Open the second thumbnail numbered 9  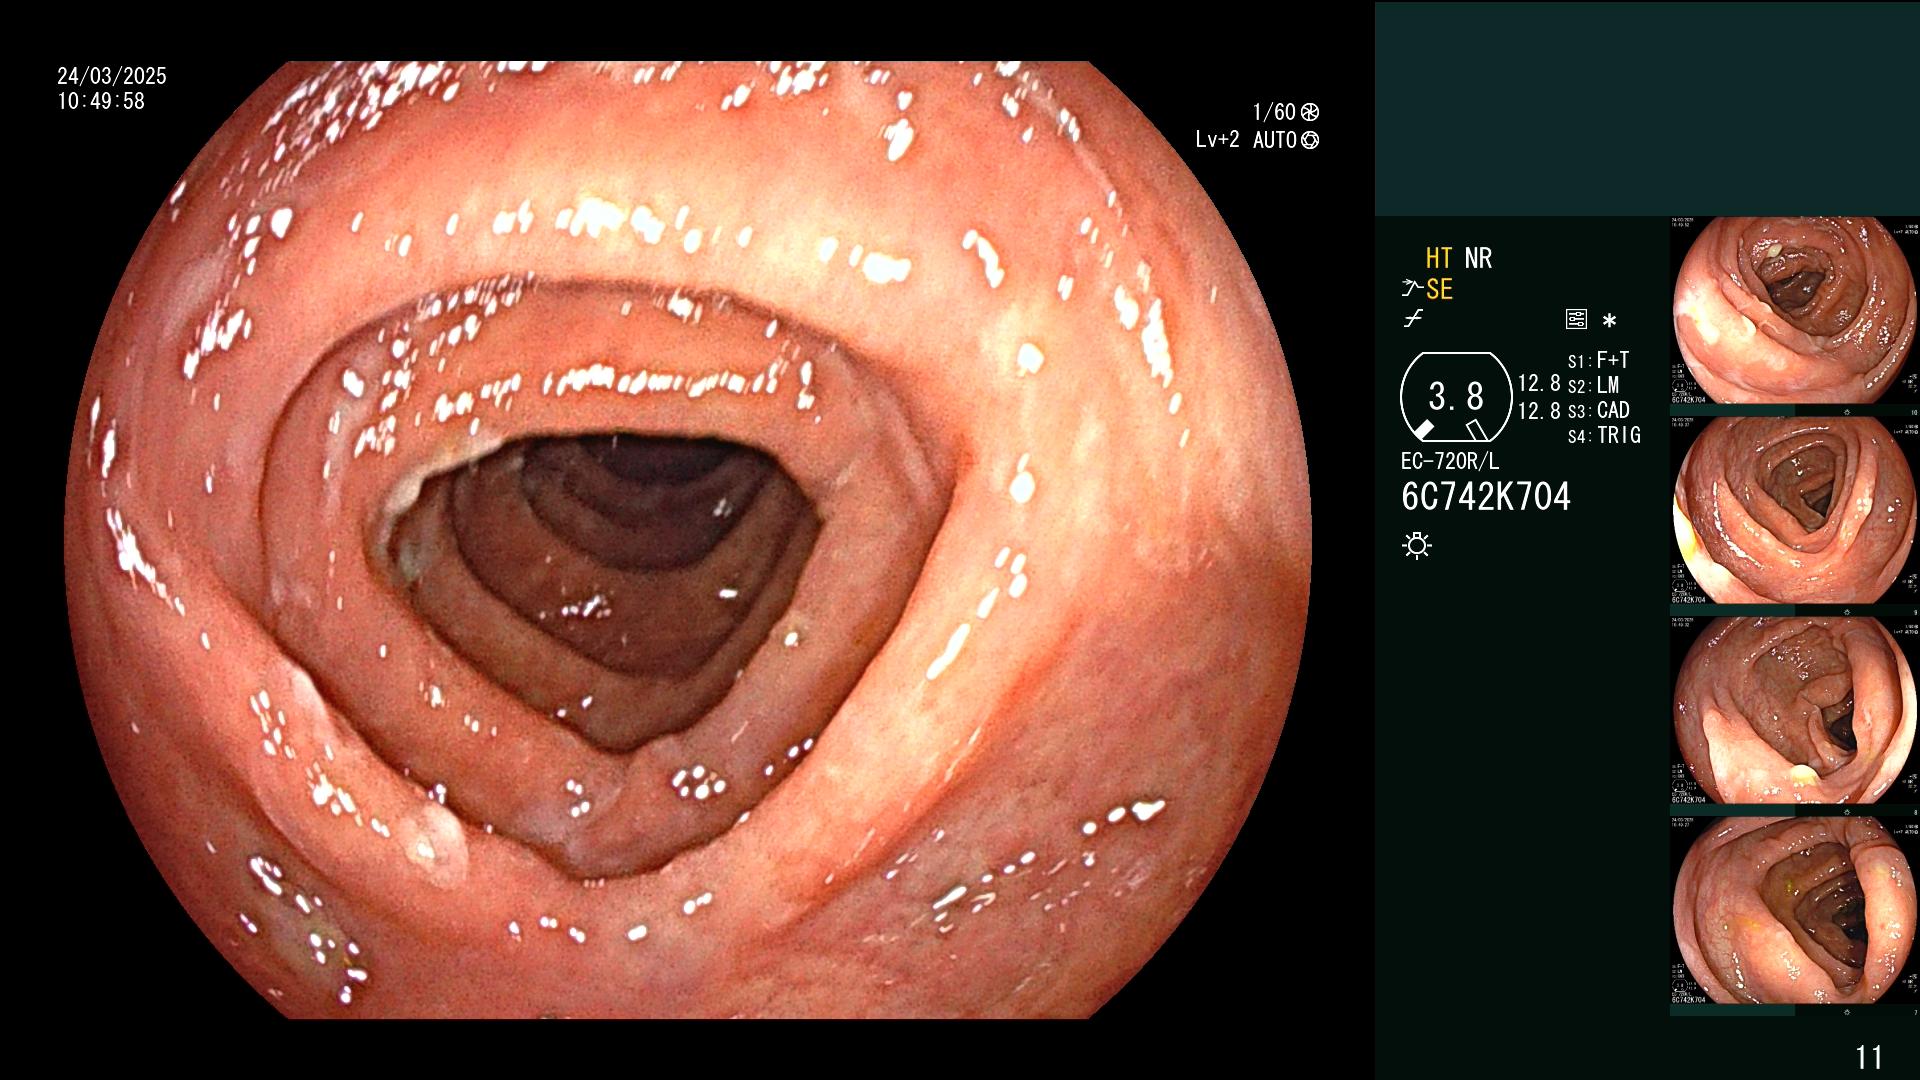click(x=1795, y=510)
